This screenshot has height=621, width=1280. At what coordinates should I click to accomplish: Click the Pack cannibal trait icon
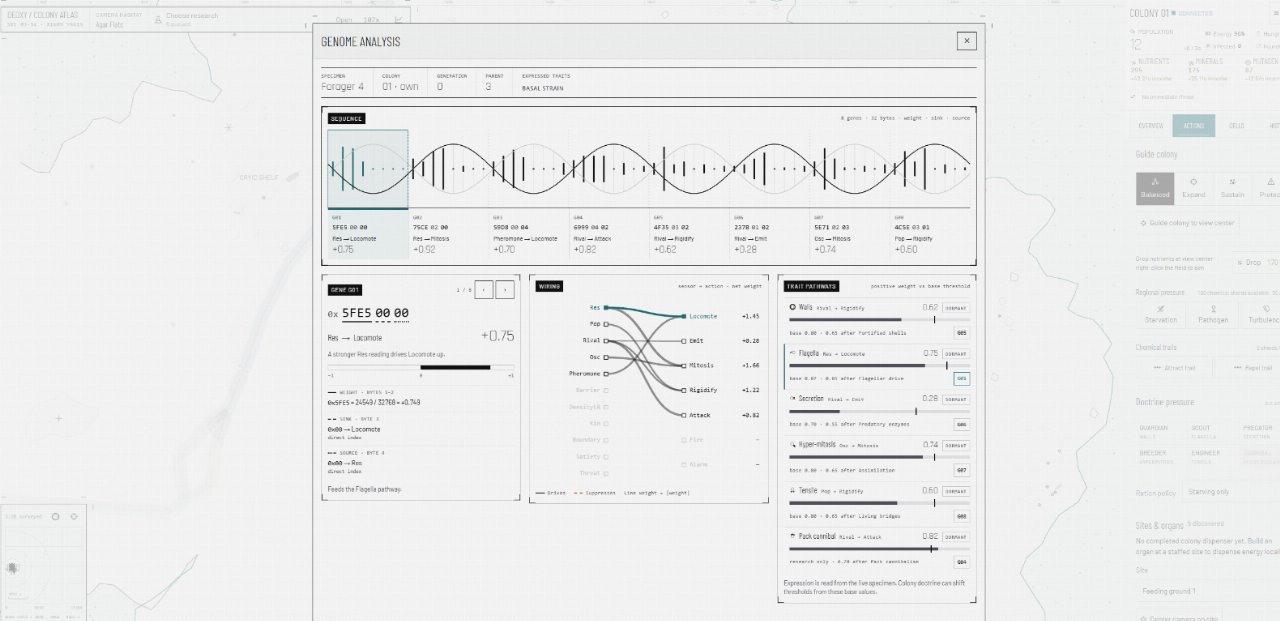click(x=793, y=536)
